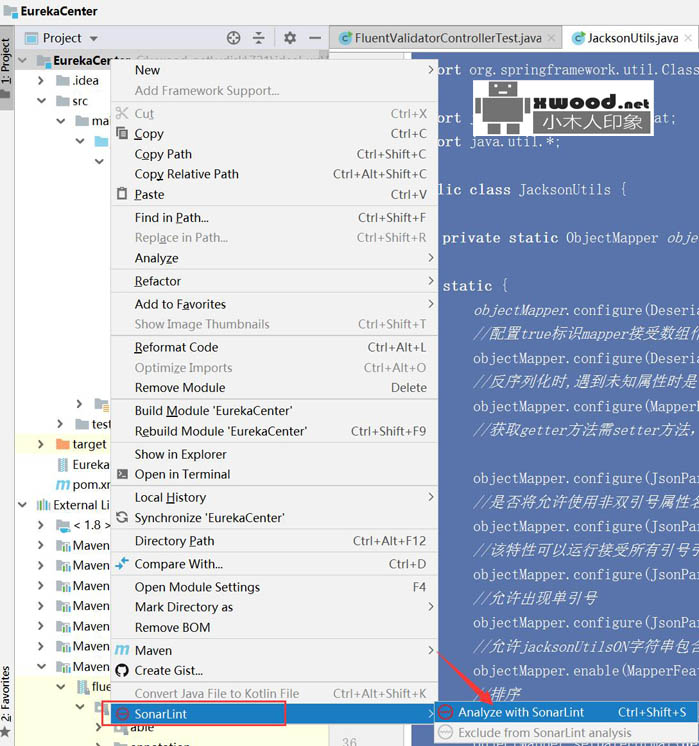Screen dimensions: 699x746
Task: Open the New submenu arrow
Action: pyautogui.click(x=431, y=70)
